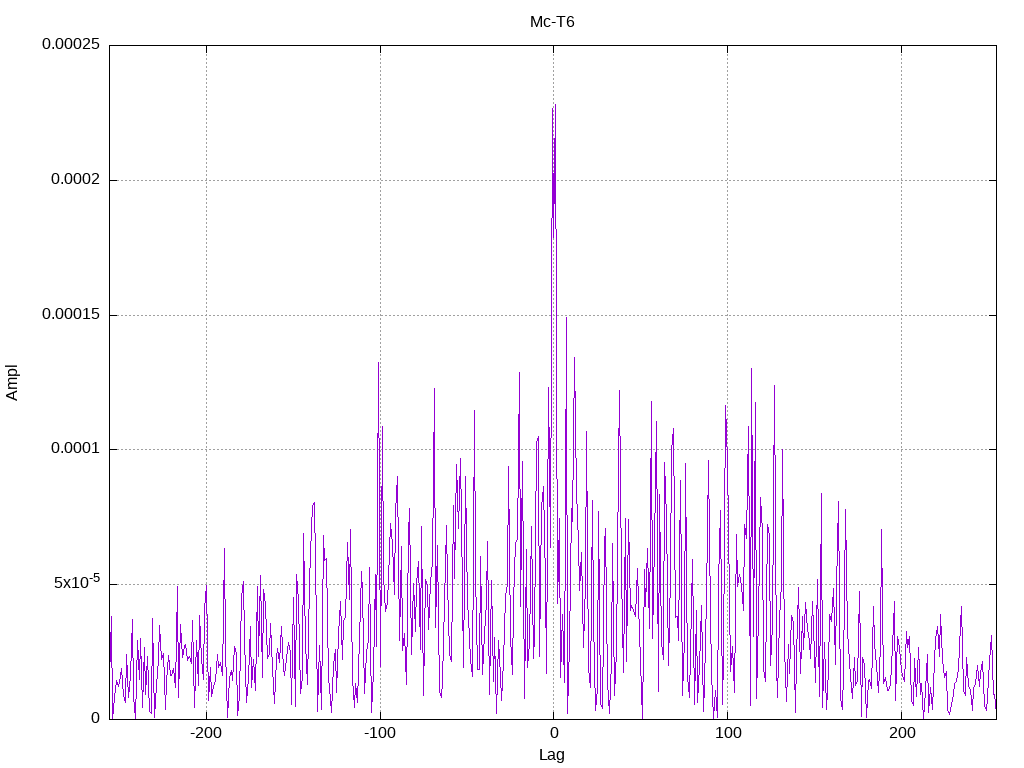The width and height of the screenshot is (1024, 768).
Task: Click the 0 x-axis tick label
Action: pyautogui.click(x=554, y=733)
